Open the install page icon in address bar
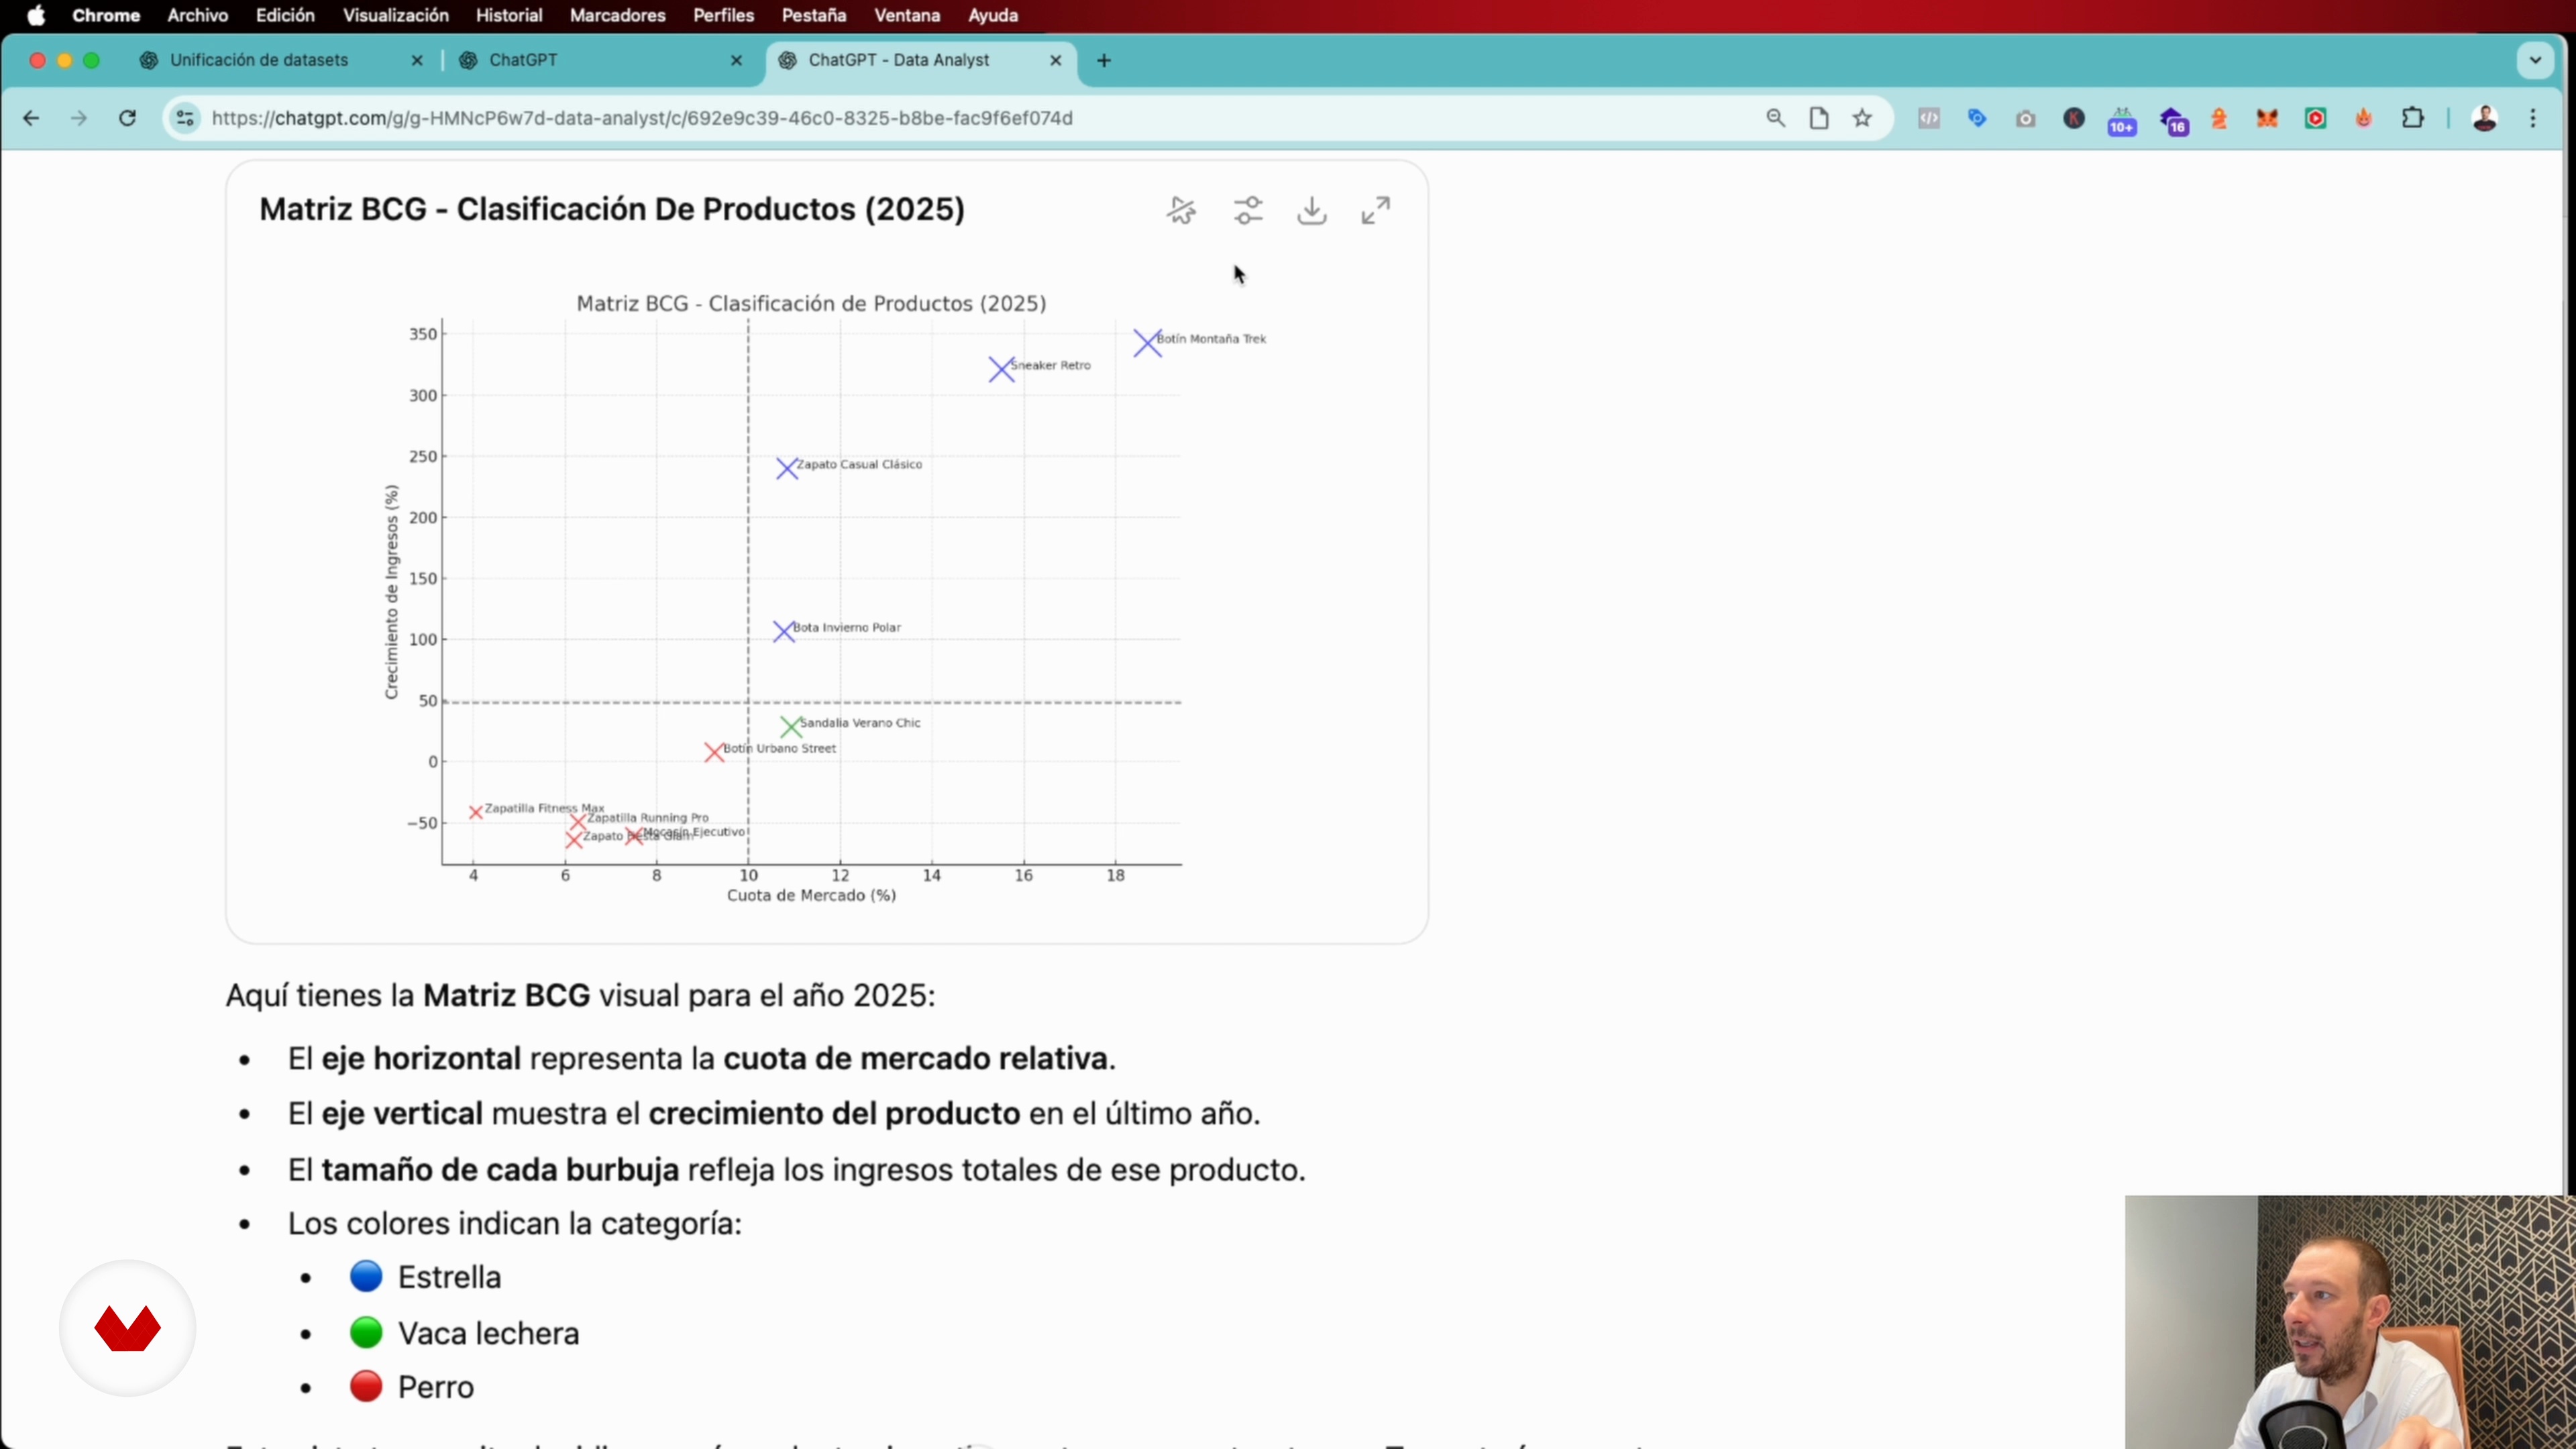 pyautogui.click(x=1819, y=118)
